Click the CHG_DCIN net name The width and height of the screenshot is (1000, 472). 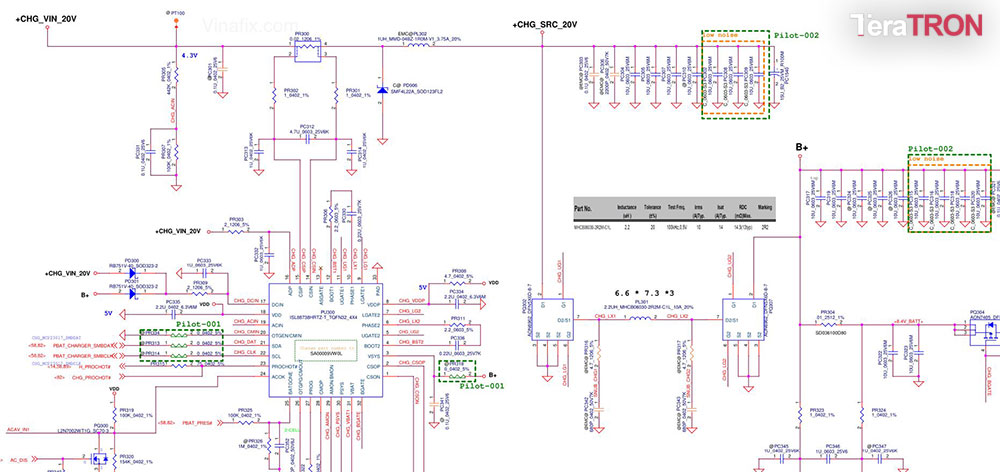coord(246,300)
